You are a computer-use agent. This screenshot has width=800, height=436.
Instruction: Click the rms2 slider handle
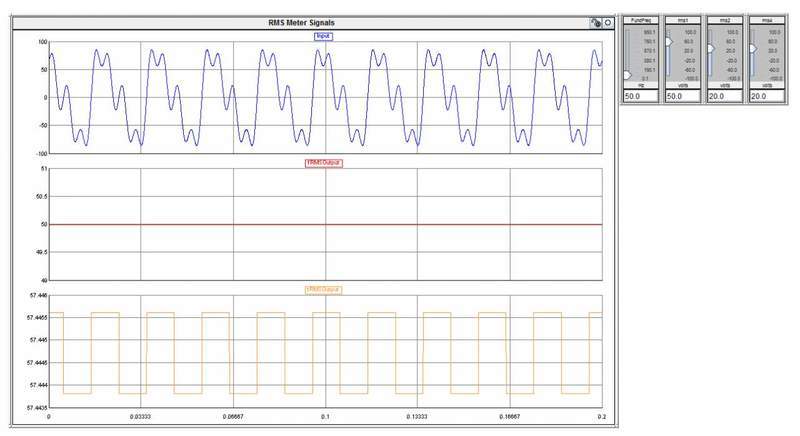[710, 48]
